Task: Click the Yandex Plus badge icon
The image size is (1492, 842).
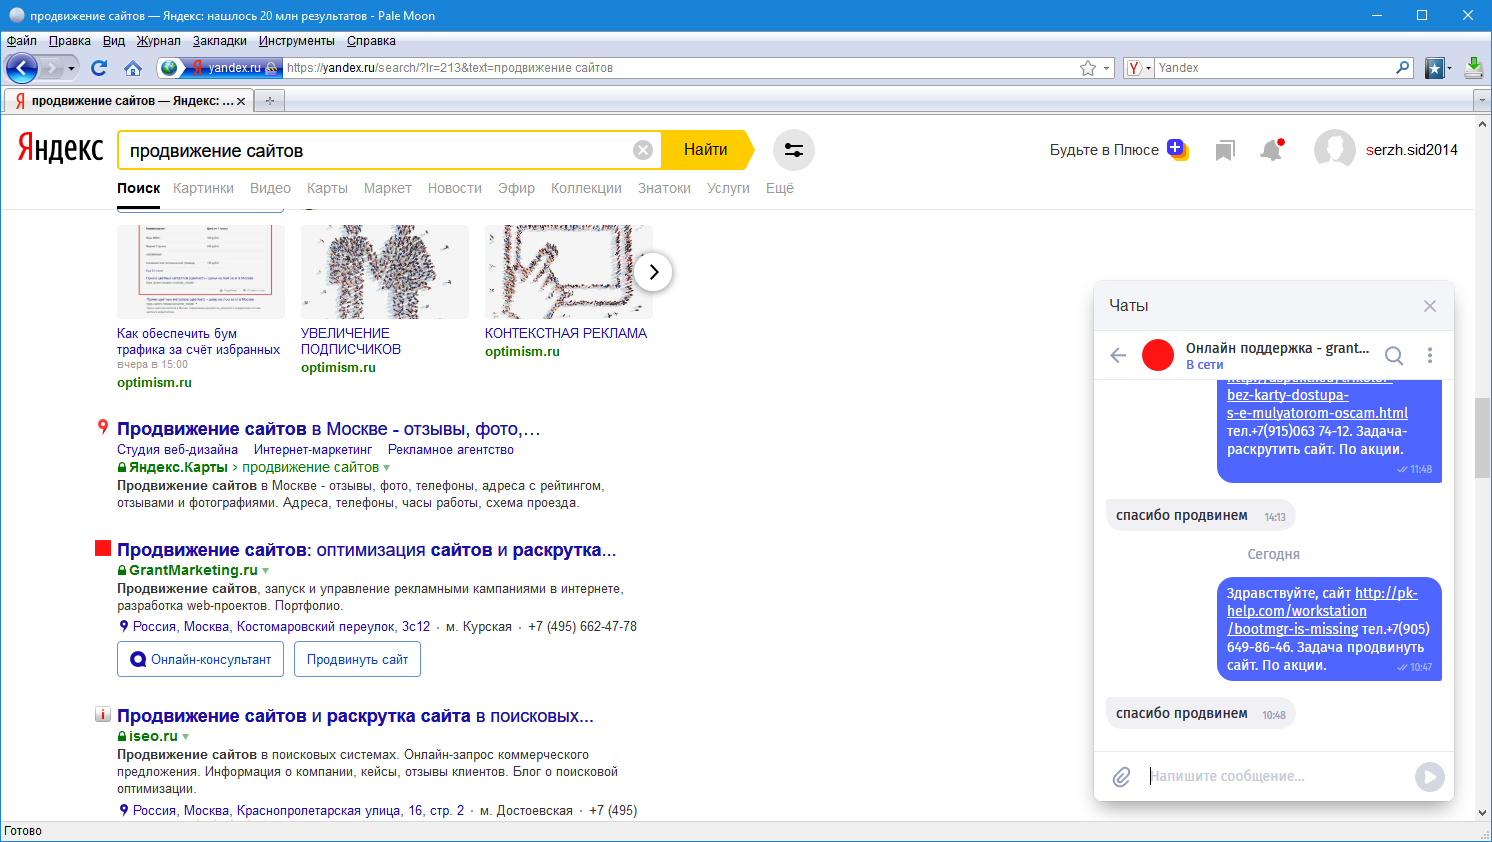Action: tap(1177, 150)
